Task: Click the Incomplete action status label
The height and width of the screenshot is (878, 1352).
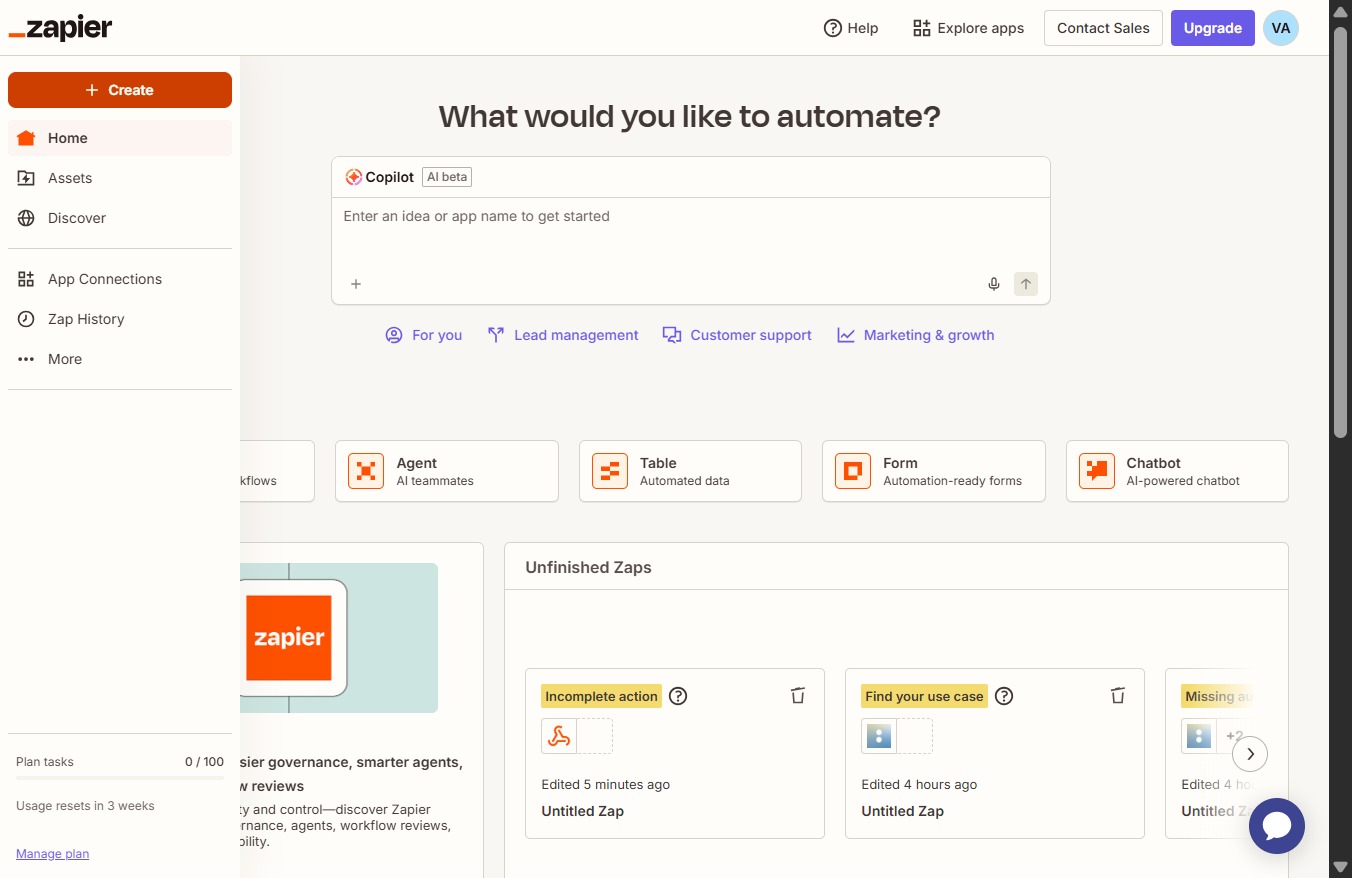Action: (601, 696)
